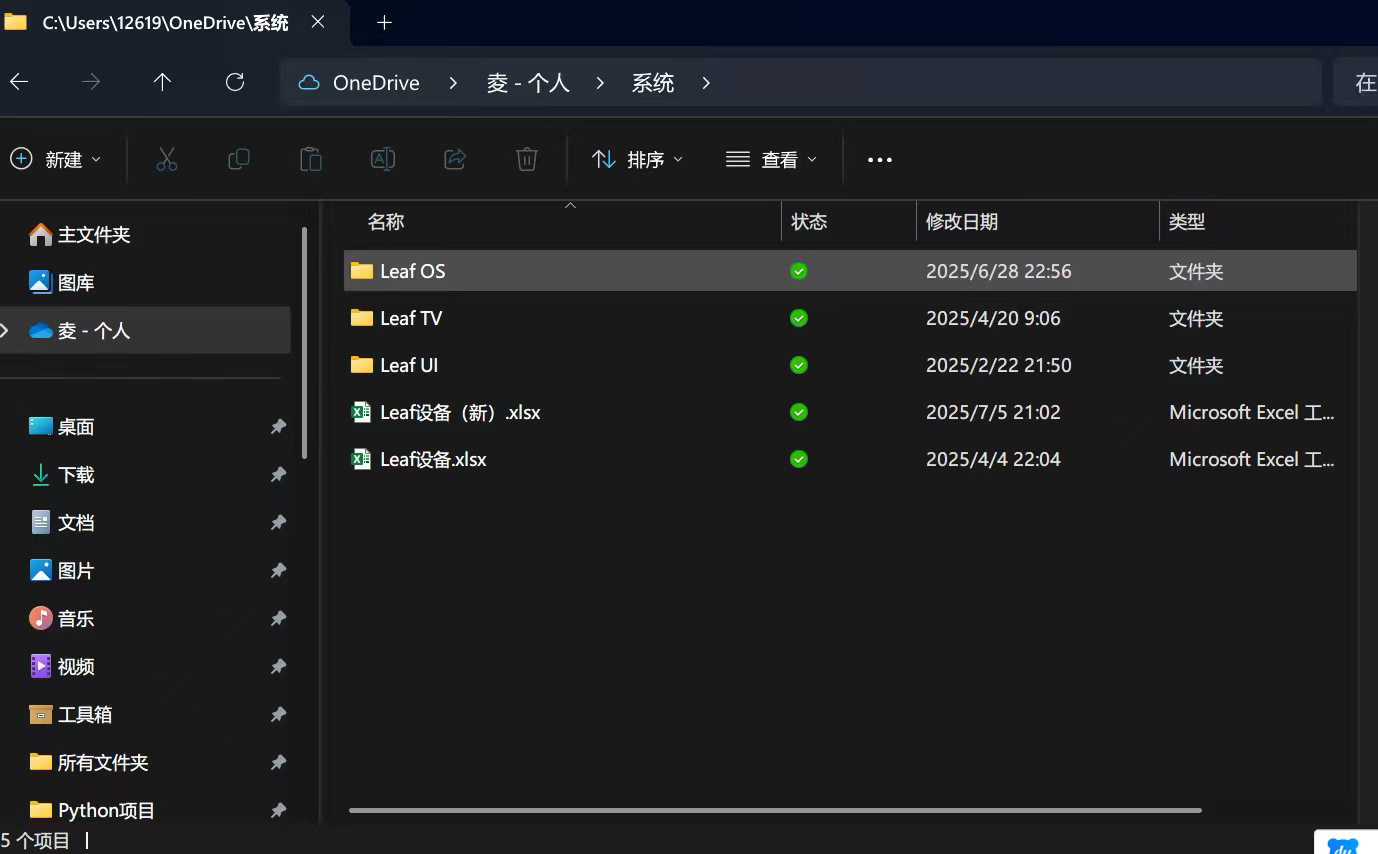
Task: Refresh the current folder view
Action: (x=235, y=82)
